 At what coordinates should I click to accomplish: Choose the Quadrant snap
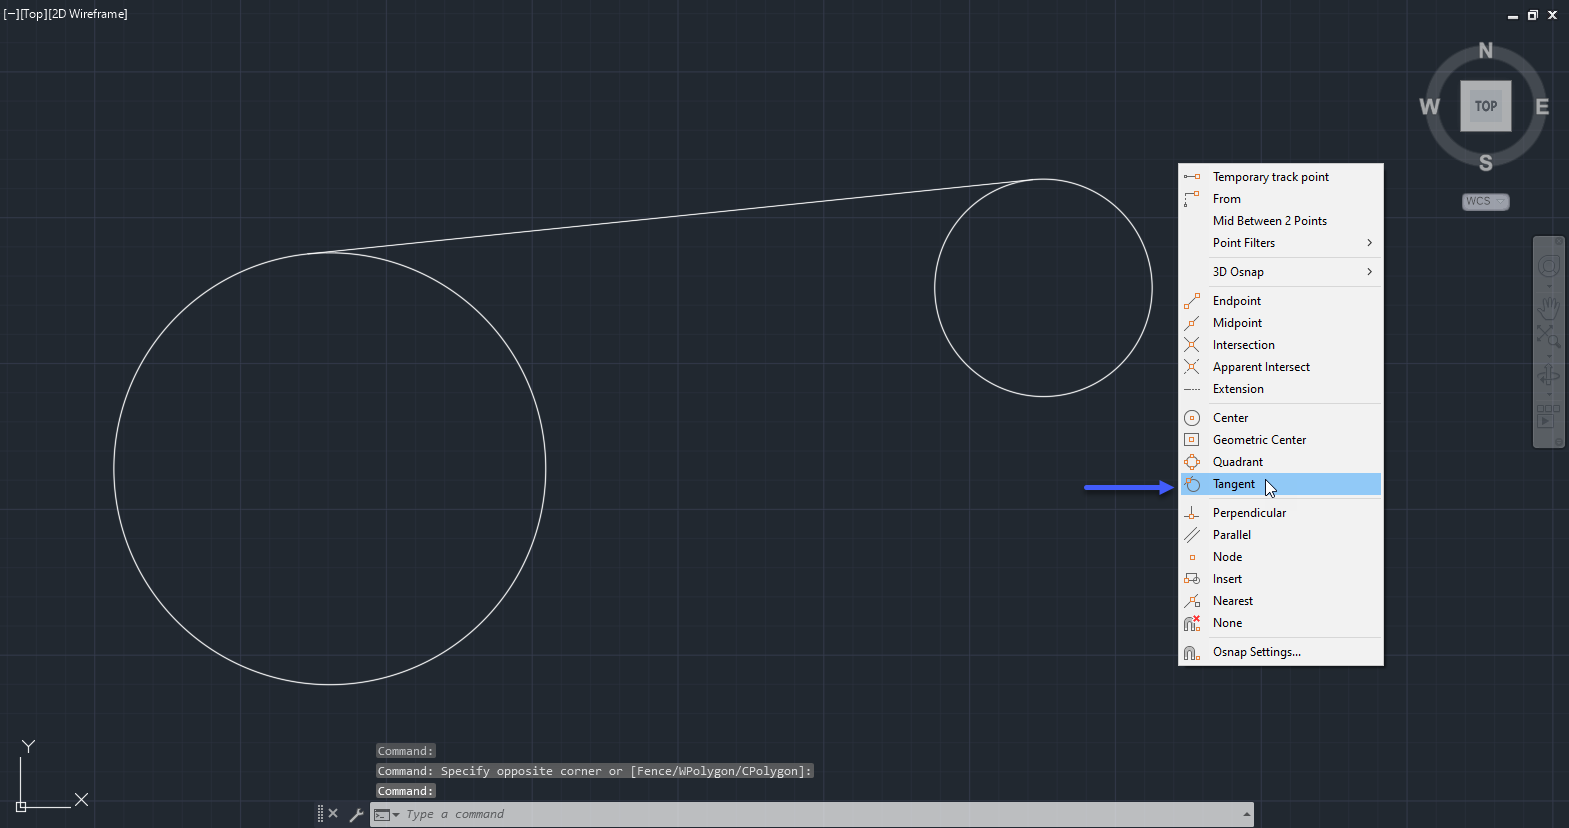(1281, 462)
